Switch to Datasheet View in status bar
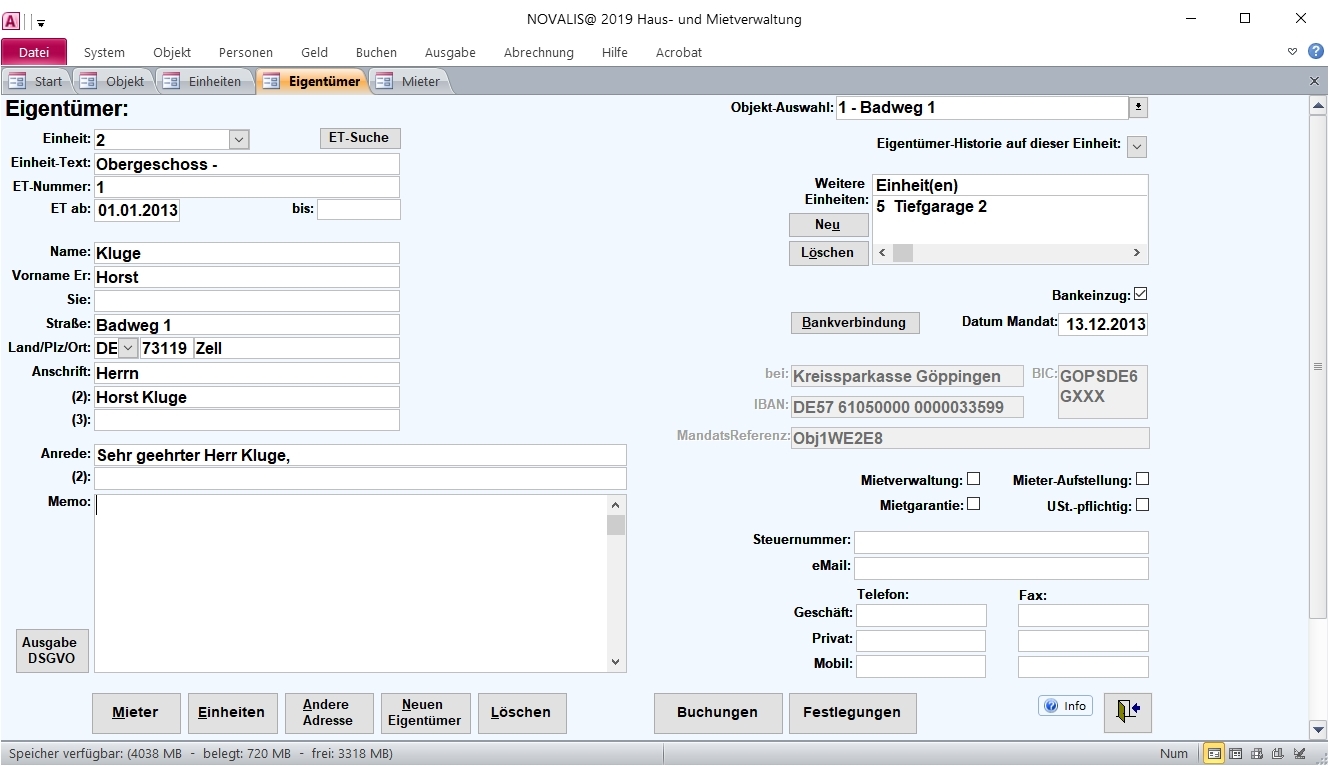The width and height of the screenshot is (1329, 766). pyautogui.click(x=1235, y=754)
